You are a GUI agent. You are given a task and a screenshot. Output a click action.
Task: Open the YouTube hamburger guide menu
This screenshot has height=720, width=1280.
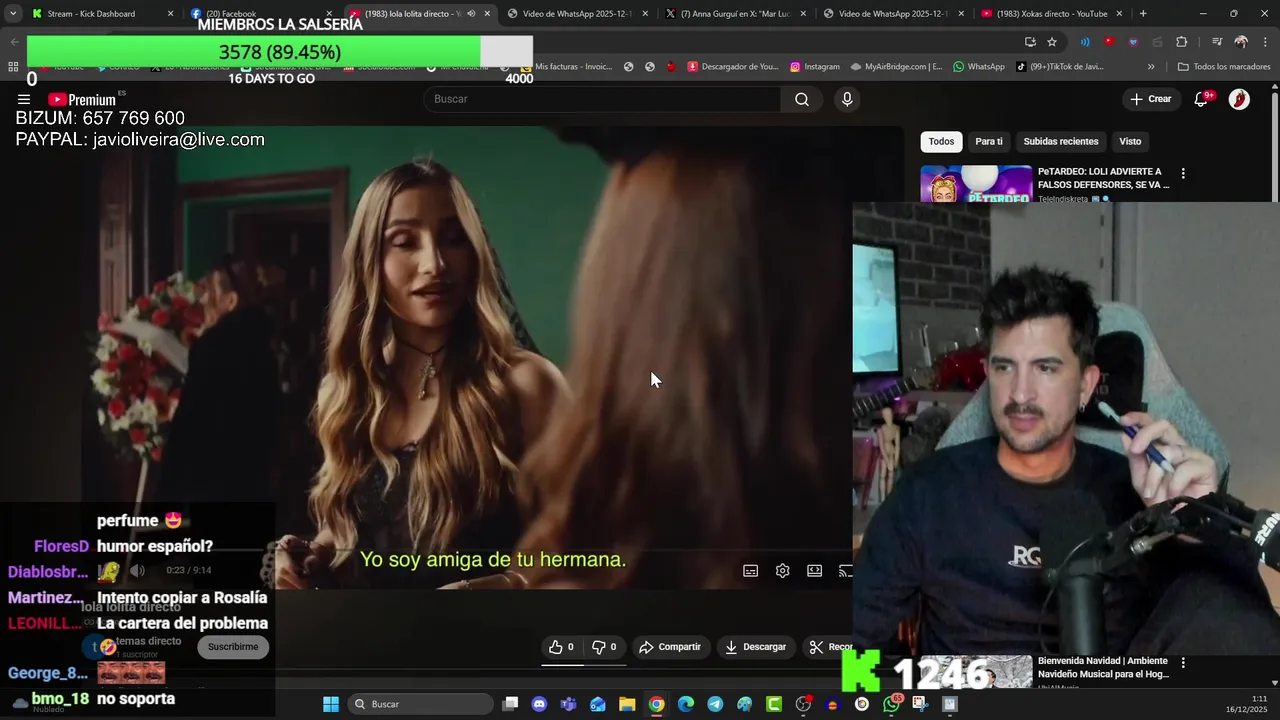tap(24, 99)
